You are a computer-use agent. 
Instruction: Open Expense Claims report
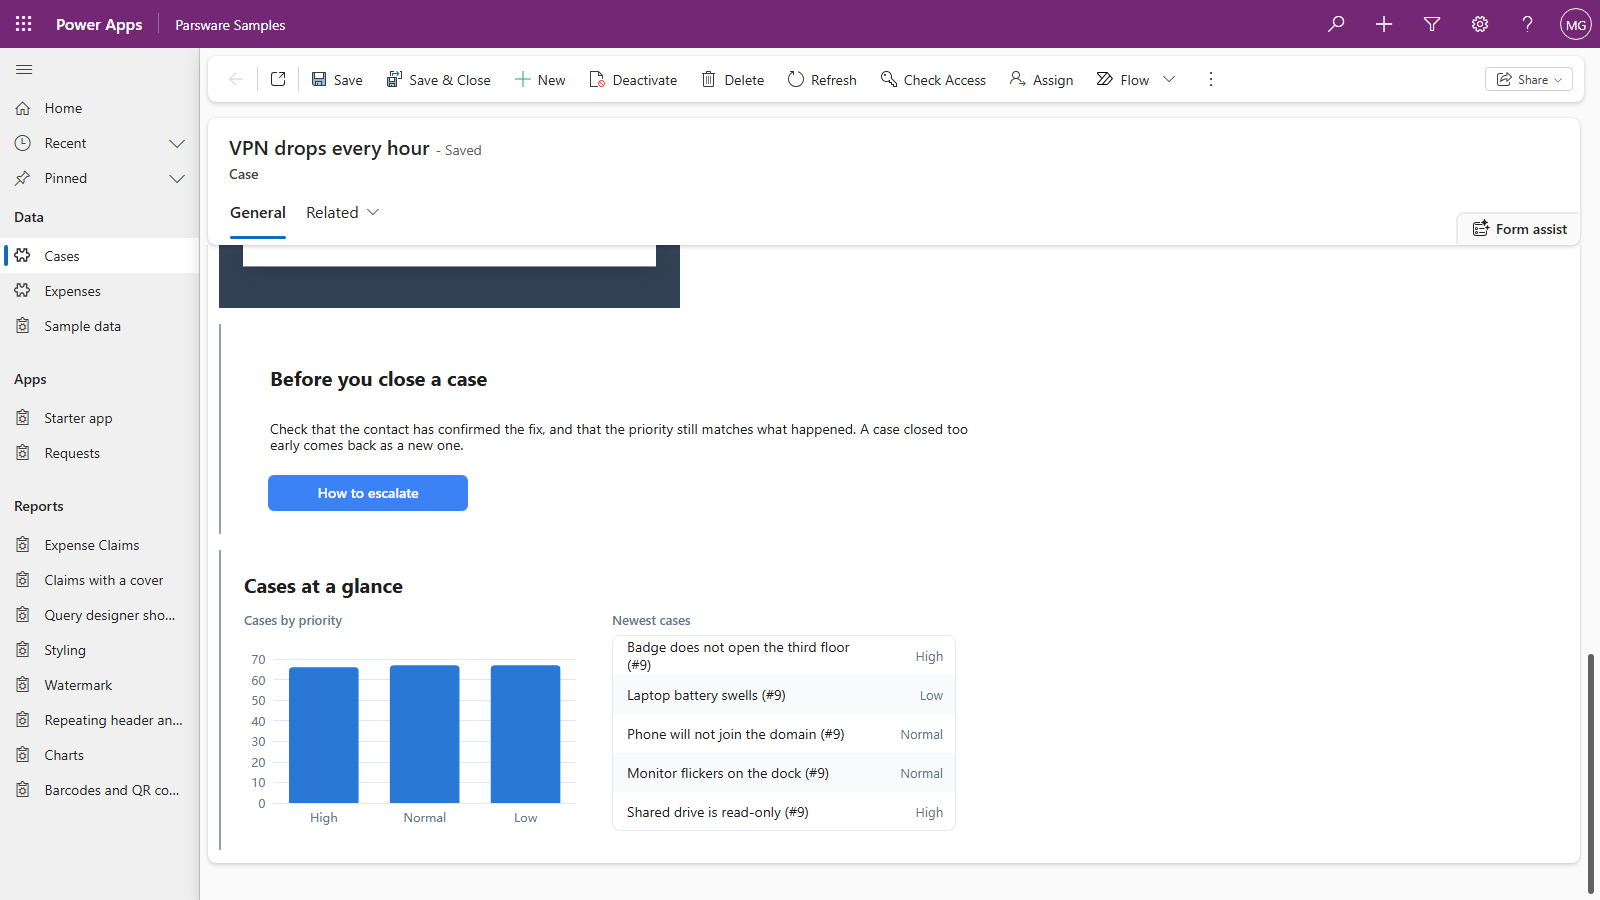tap(100, 545)
